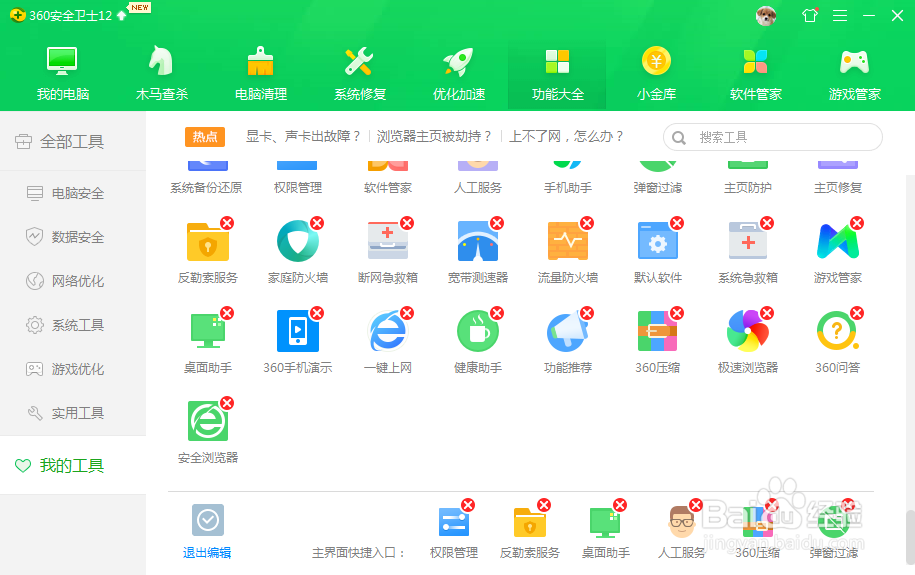
Task: Switch to 木马查杀 top tab
Action: coord(162,74)
